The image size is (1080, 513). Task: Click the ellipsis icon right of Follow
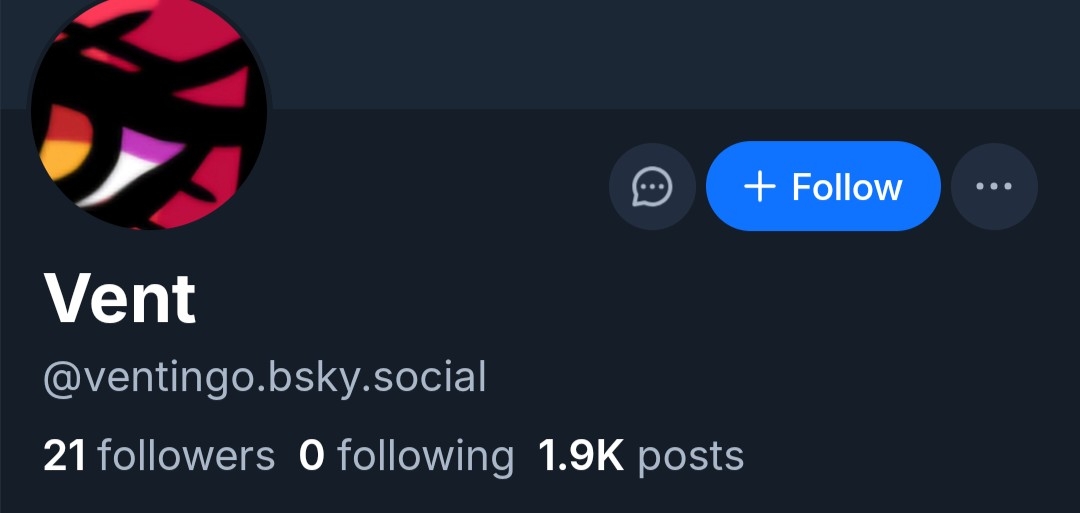(994, 187)
